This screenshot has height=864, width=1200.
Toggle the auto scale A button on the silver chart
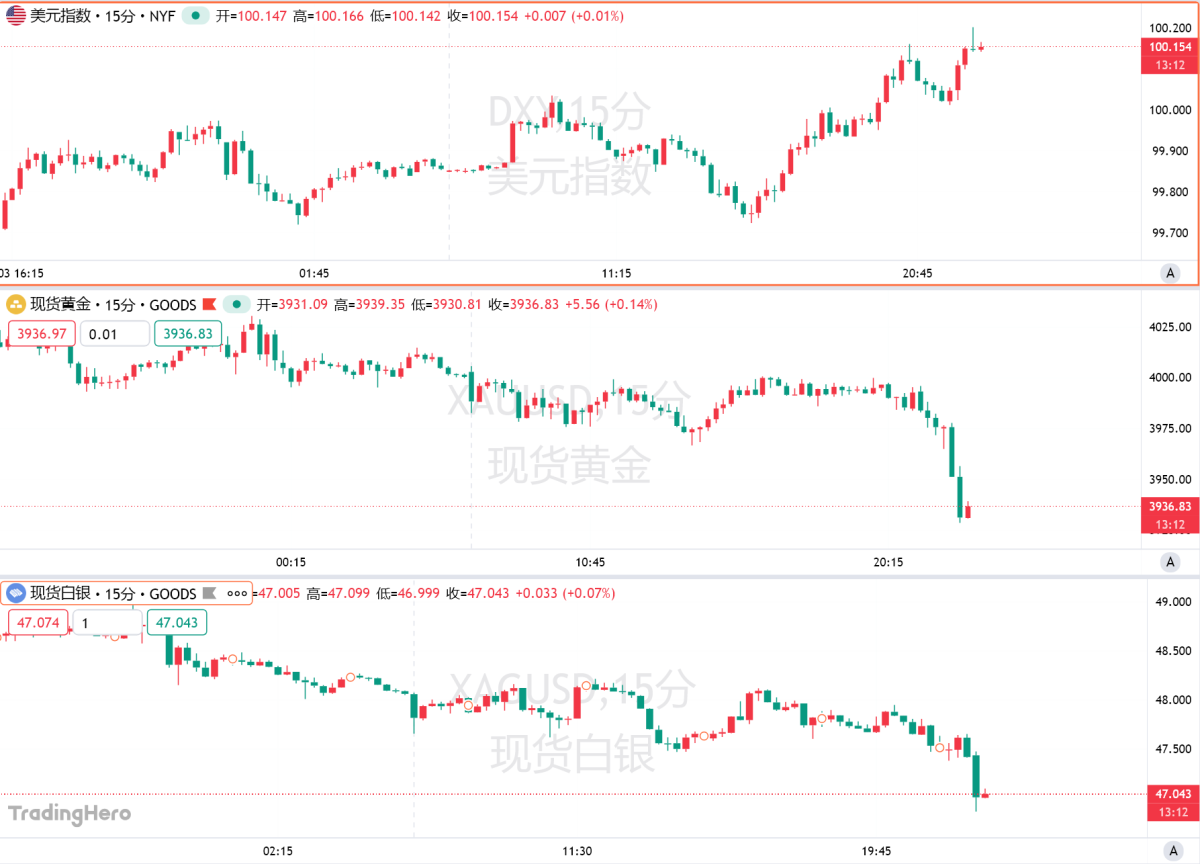pos(1170,850)
